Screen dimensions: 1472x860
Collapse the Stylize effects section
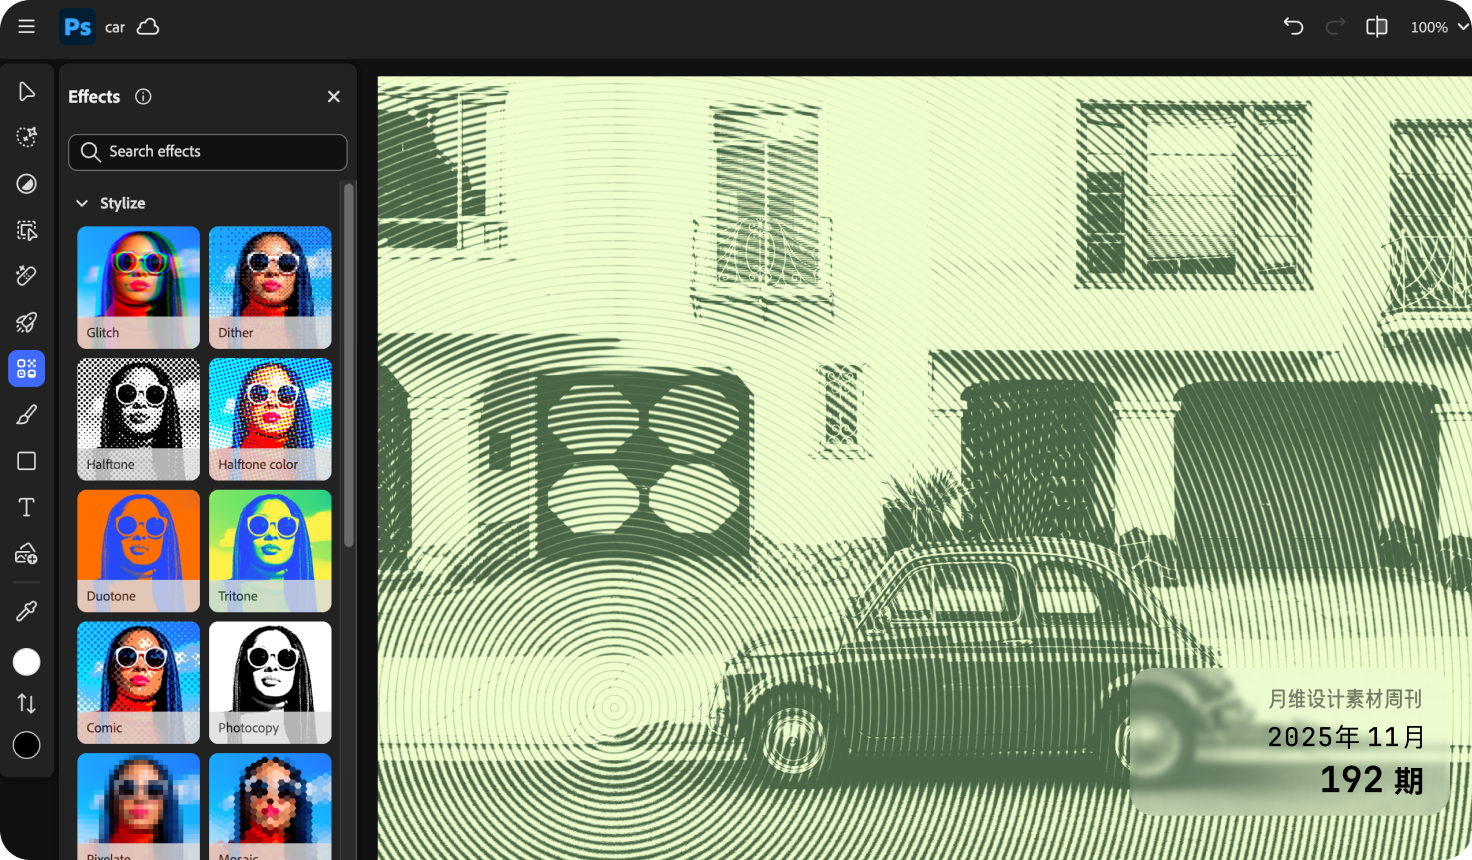coord(82,203)
